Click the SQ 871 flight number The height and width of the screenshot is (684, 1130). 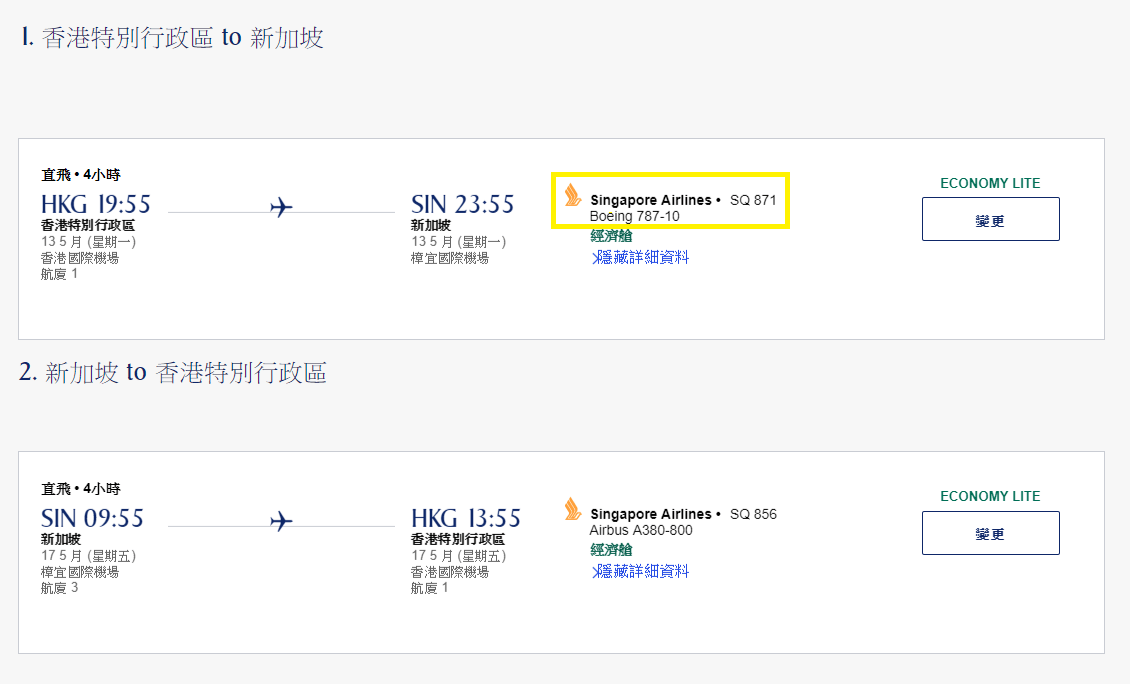click(753, 200)
